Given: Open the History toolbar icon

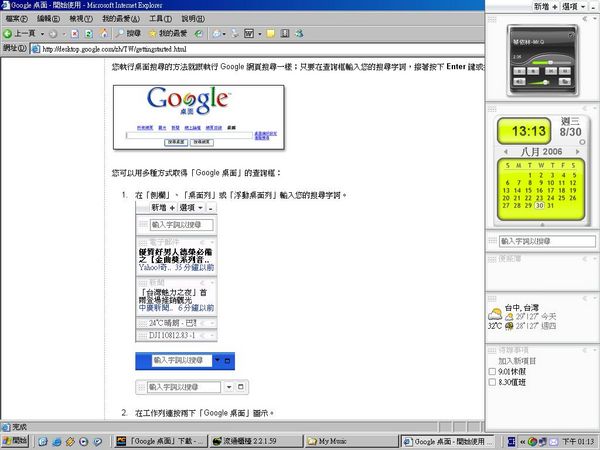Looking at the screenshot, I should 199,34.
